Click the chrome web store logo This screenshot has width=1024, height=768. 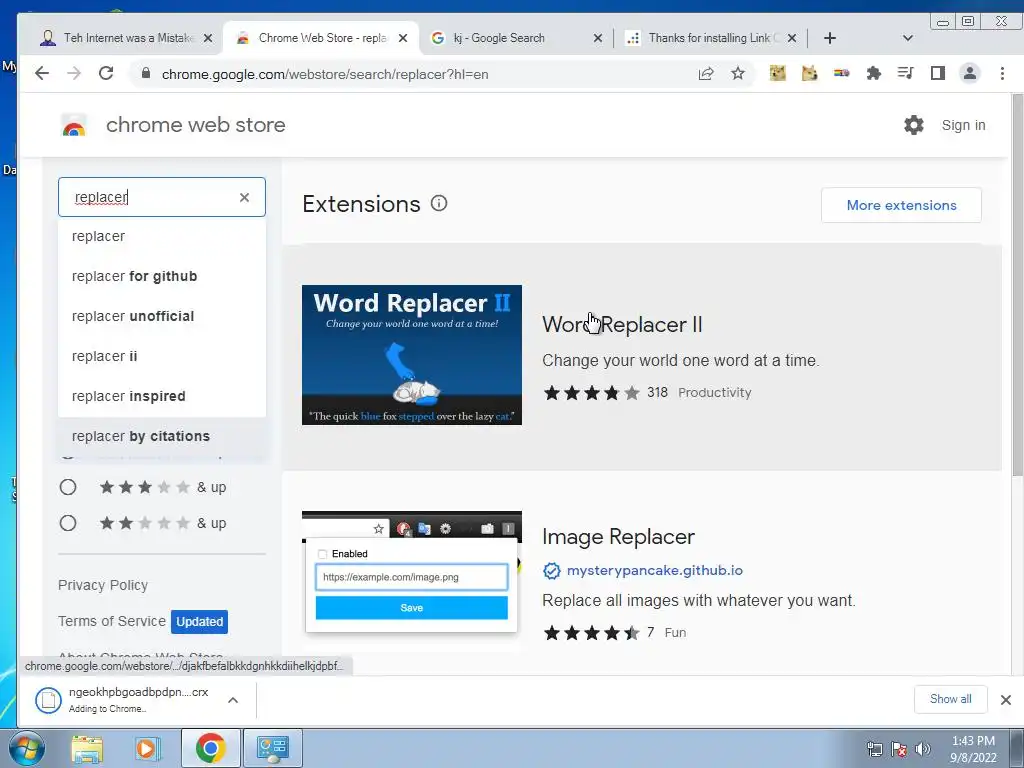74,125
